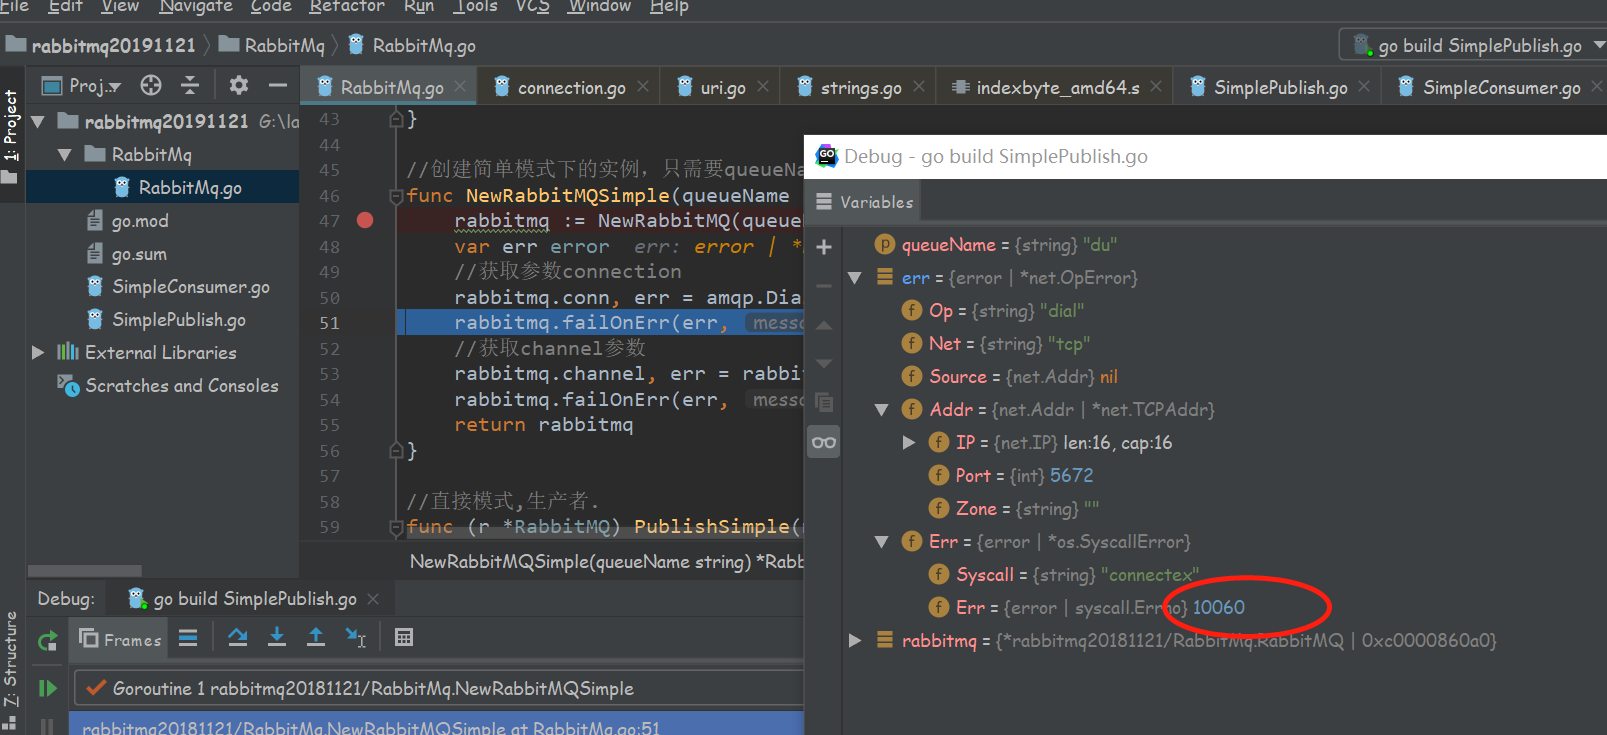Open the View menu
Image resolution: width=1607 pixels, height=735 pixels.
click(x=120, y=6)
